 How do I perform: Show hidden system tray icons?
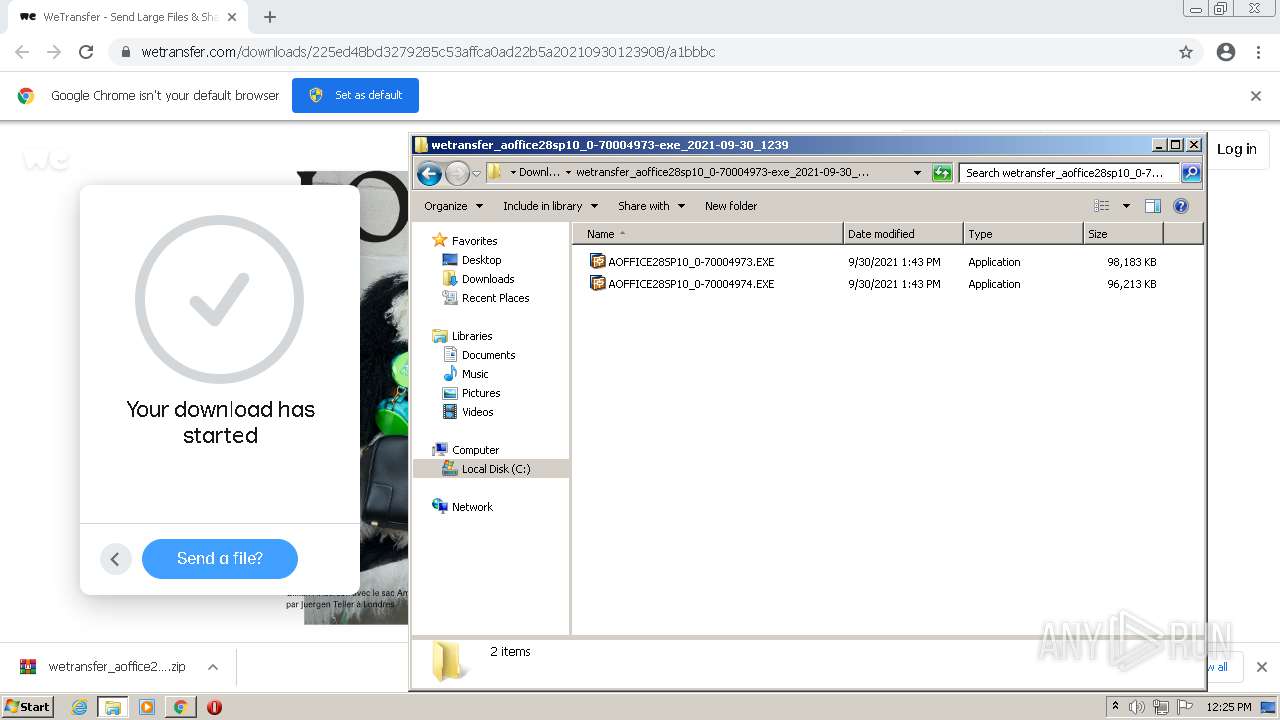coord(1115,707)
